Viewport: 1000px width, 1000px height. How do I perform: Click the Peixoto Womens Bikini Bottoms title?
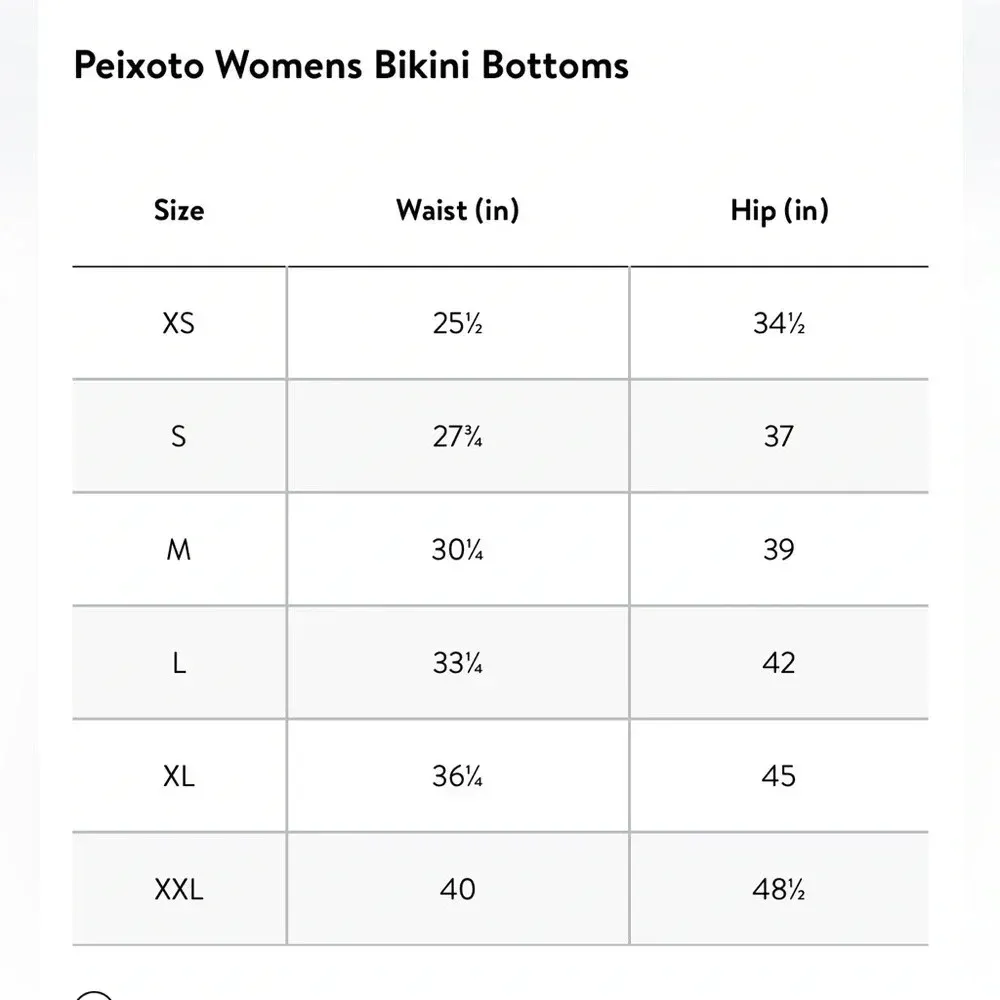click(351, 65)
